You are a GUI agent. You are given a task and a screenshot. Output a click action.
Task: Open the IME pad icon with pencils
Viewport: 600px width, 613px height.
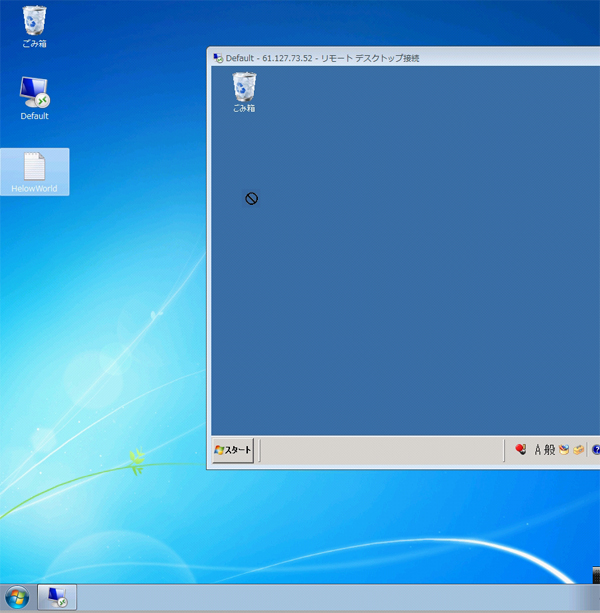coord(564,450)
